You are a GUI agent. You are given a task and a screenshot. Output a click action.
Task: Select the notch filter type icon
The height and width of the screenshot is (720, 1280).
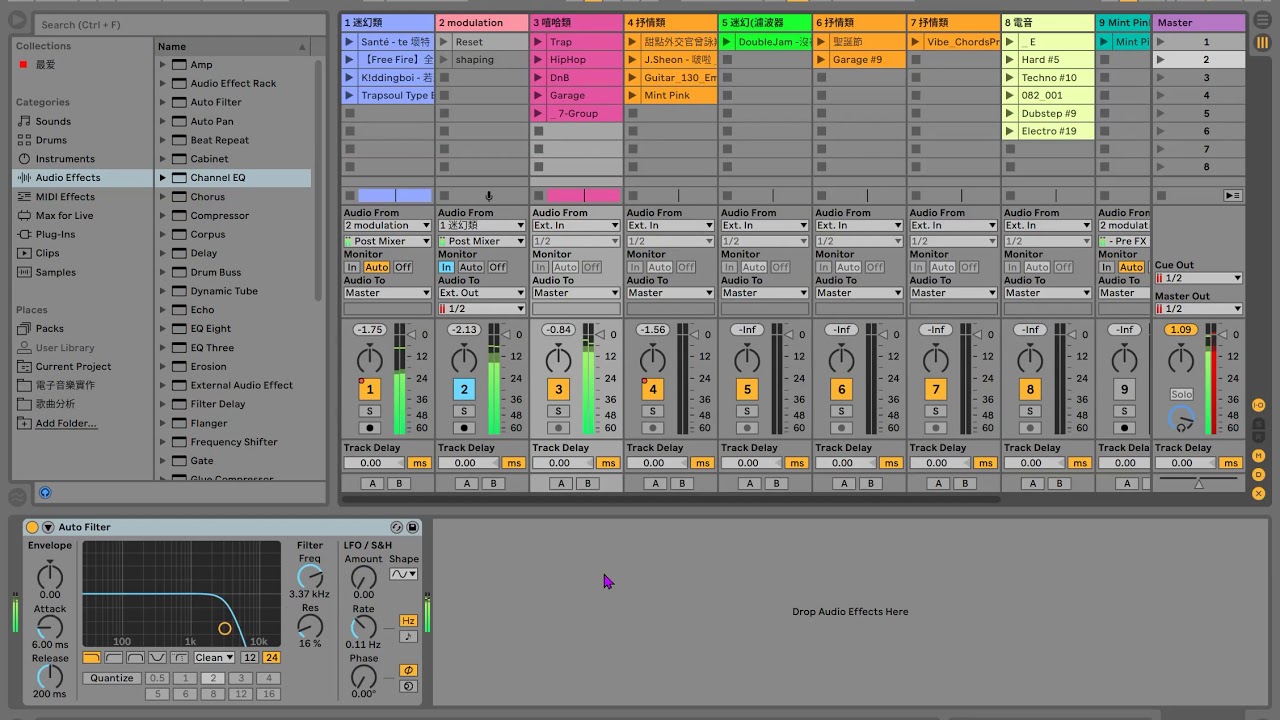pyautogui.click(x=157, y=657)
